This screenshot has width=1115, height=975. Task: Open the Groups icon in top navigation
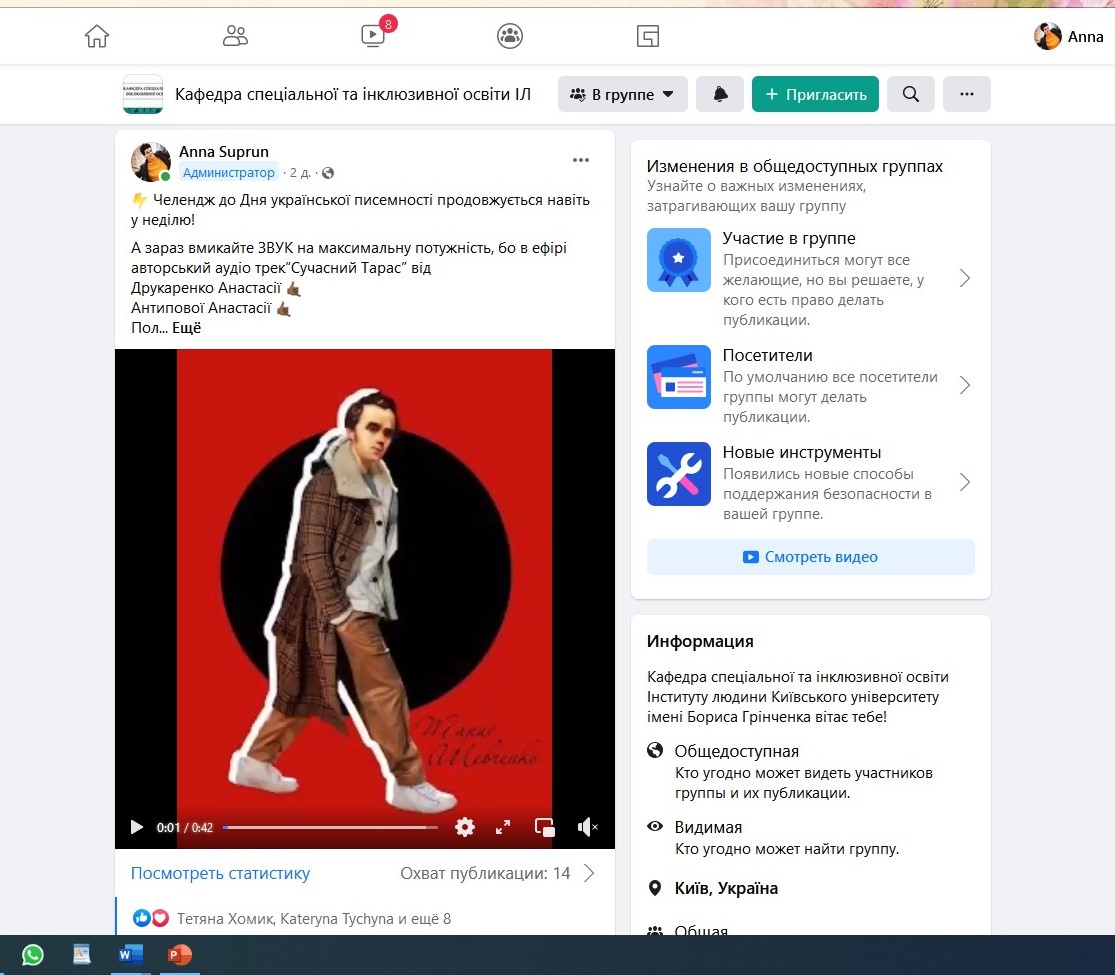(x=510, y=37)
